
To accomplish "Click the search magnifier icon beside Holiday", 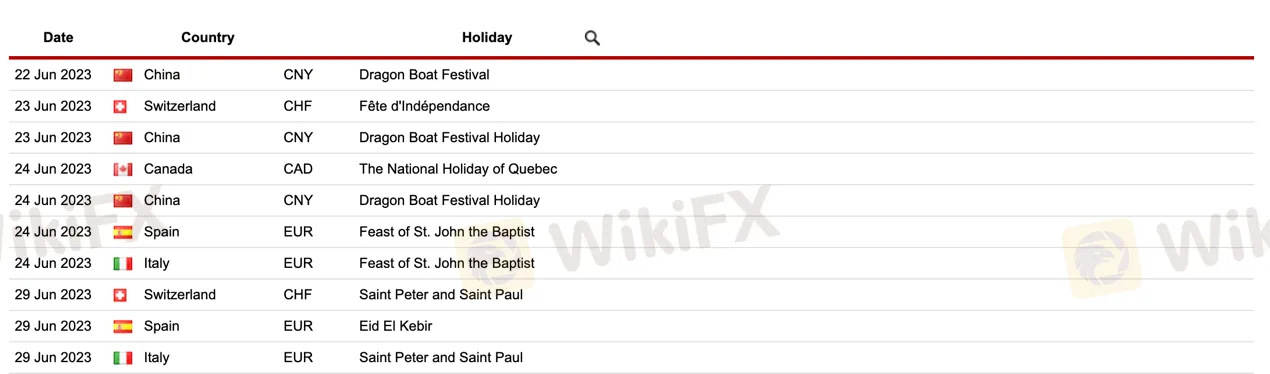I will click(x=592, y=38).
